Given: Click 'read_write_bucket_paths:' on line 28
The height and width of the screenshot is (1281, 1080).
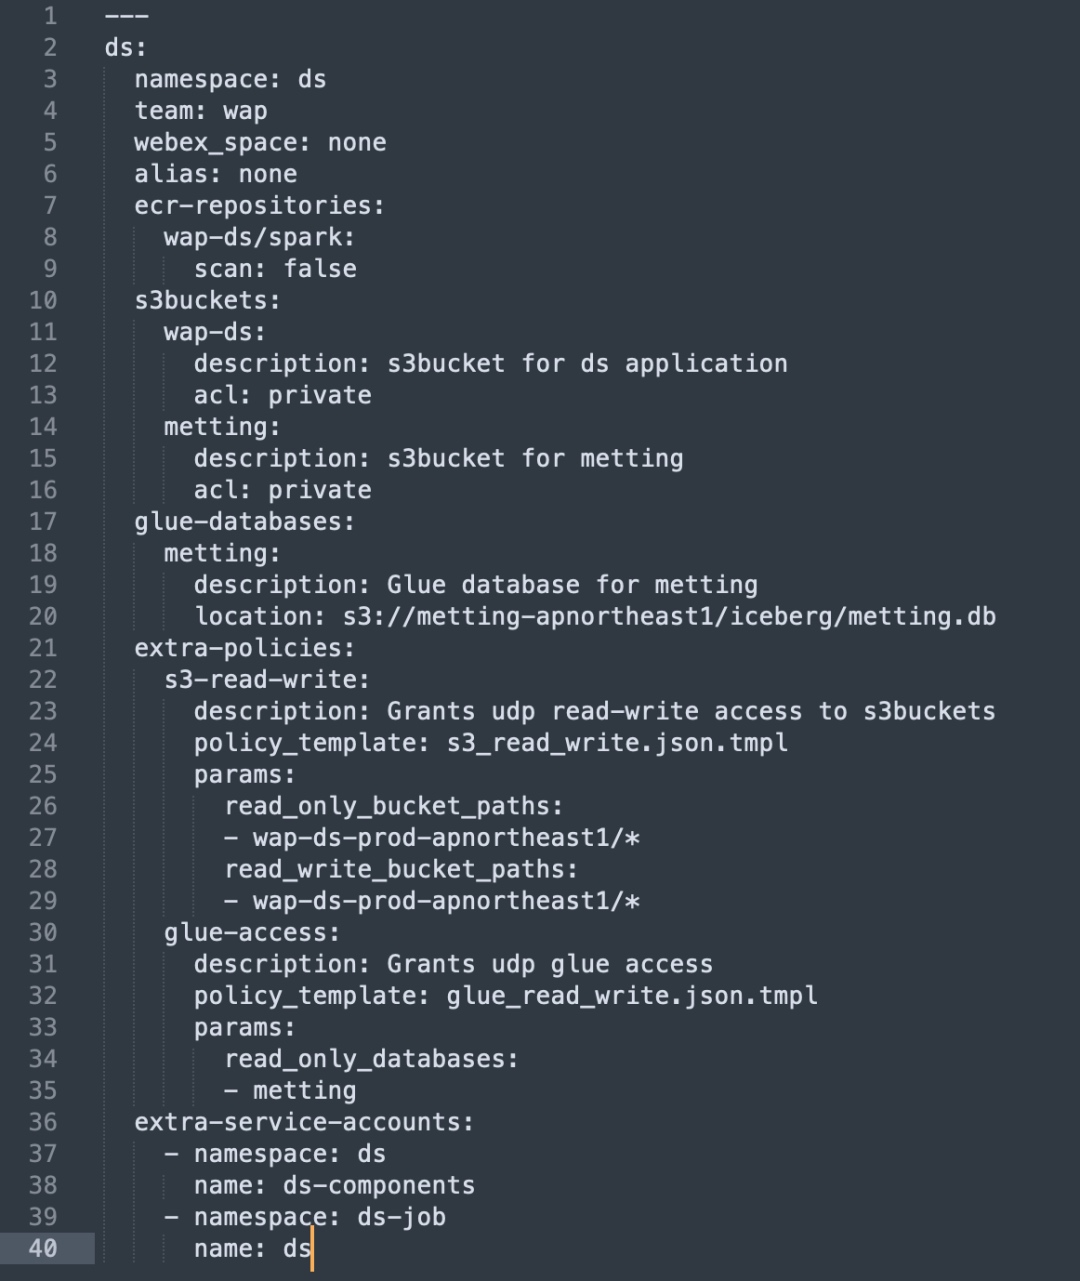Looking at the screenshot, I should [401, 869].
